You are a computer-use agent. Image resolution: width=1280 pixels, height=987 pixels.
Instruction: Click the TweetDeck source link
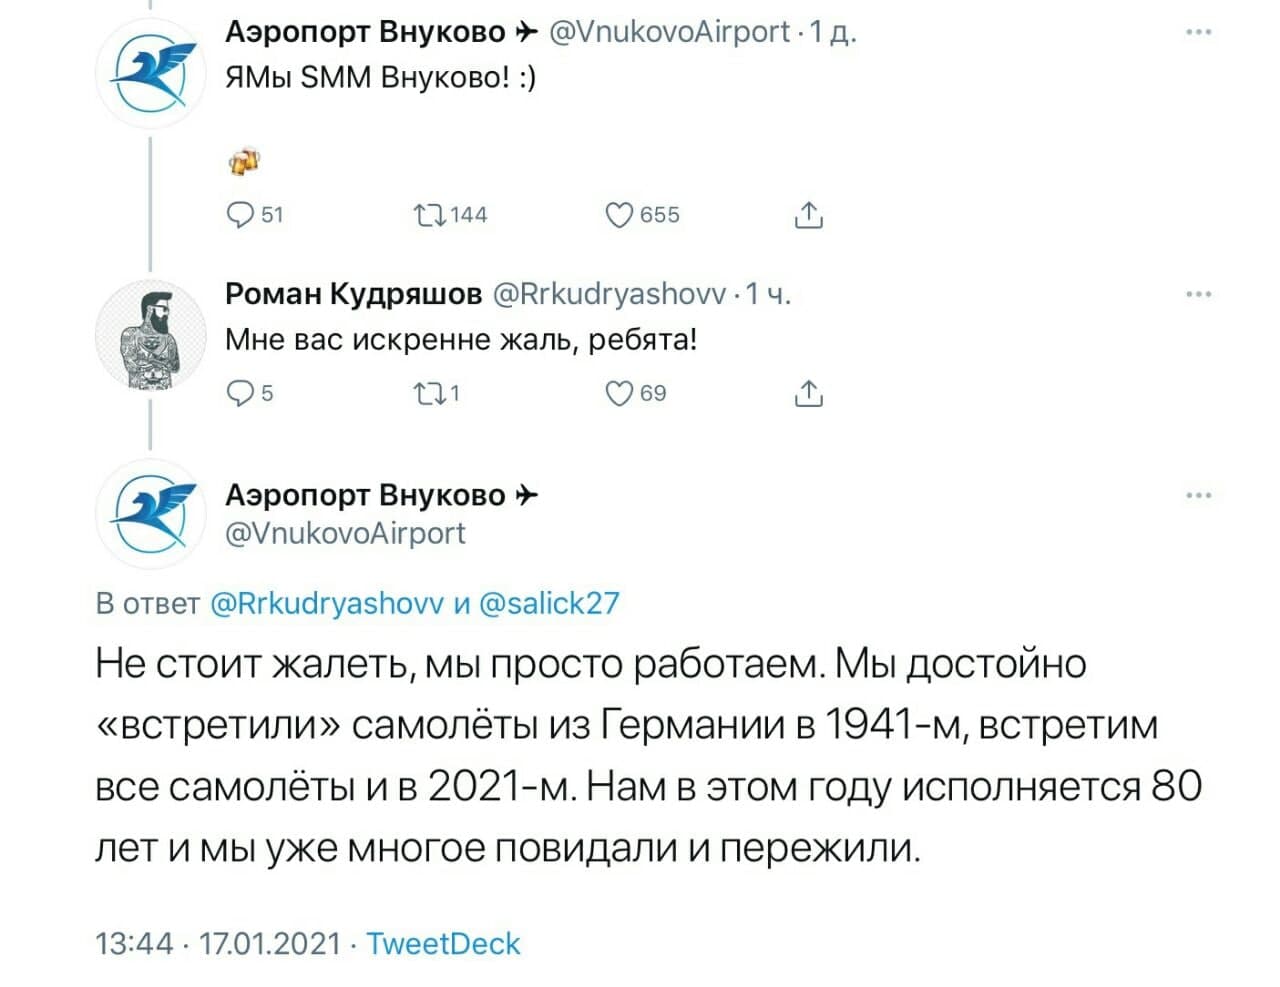point(443,944)
